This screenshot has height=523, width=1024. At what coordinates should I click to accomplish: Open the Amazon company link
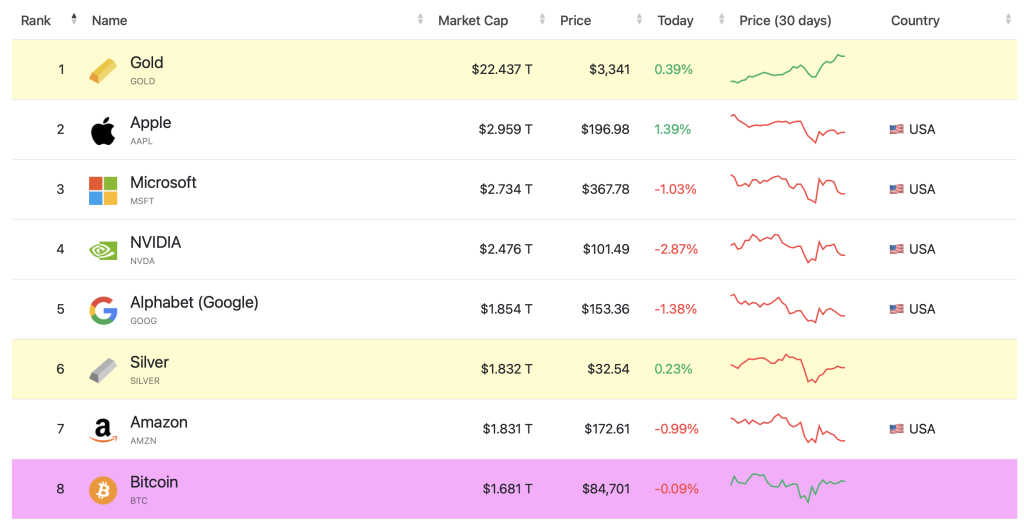pos(159,422)
